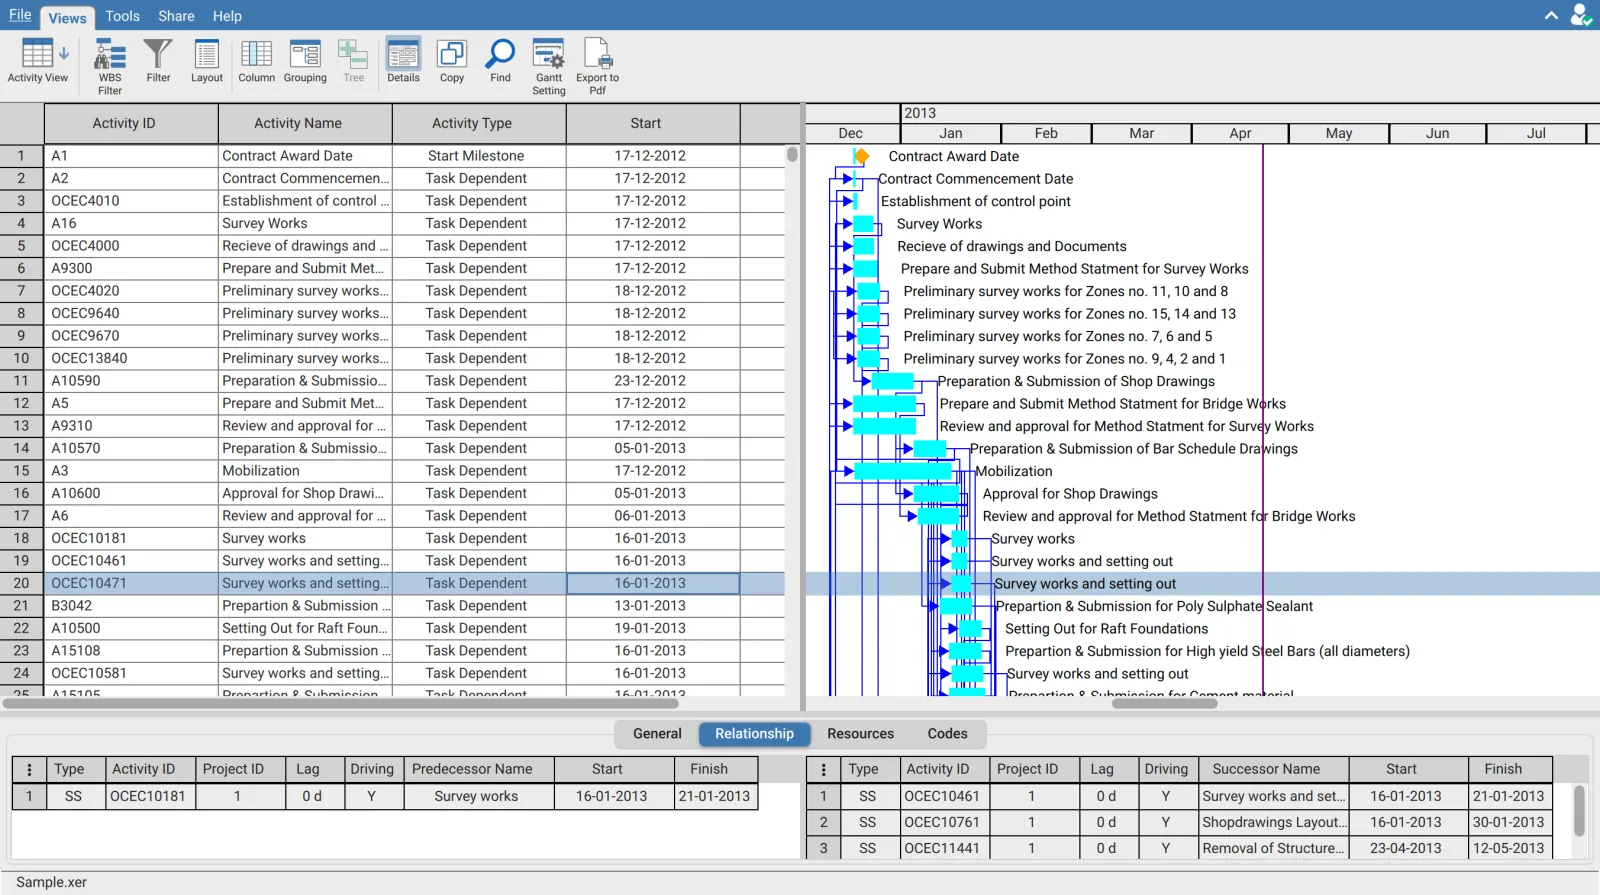Select successor row OCEC10461
The width and height of the screenshot is (1600, 895).
(x=1179, y=797)
